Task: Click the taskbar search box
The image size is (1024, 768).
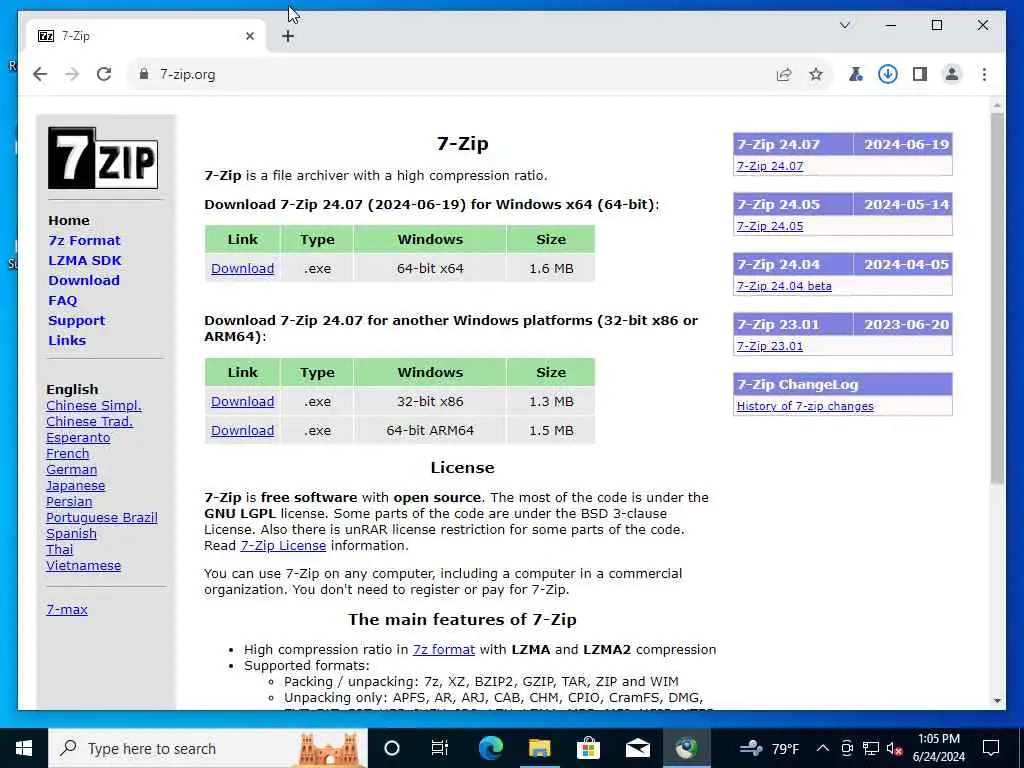Action: click(x=208, y=748)
